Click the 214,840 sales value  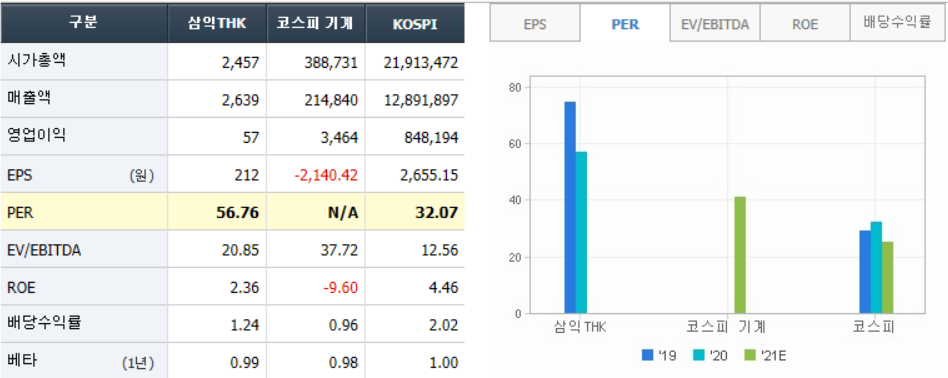coord(331,100)
